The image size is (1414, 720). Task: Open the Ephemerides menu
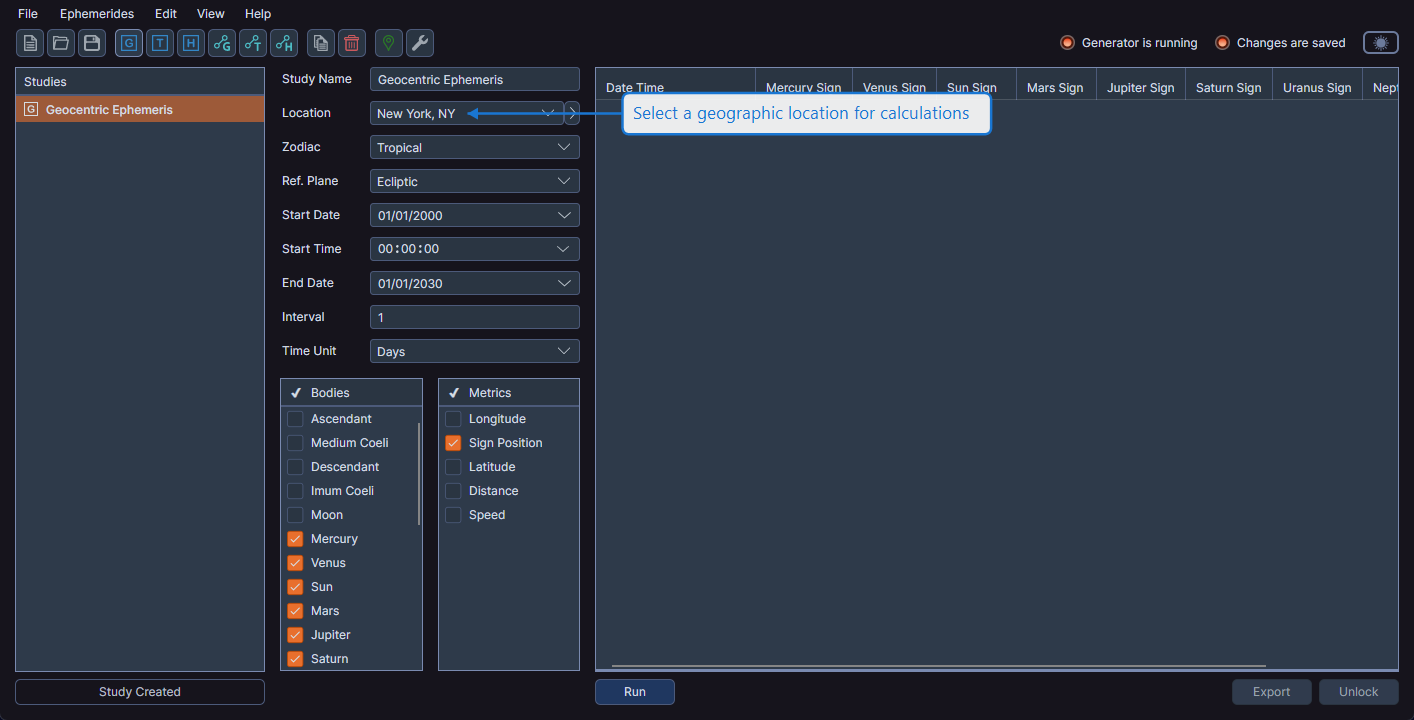(x=96, y=13)
